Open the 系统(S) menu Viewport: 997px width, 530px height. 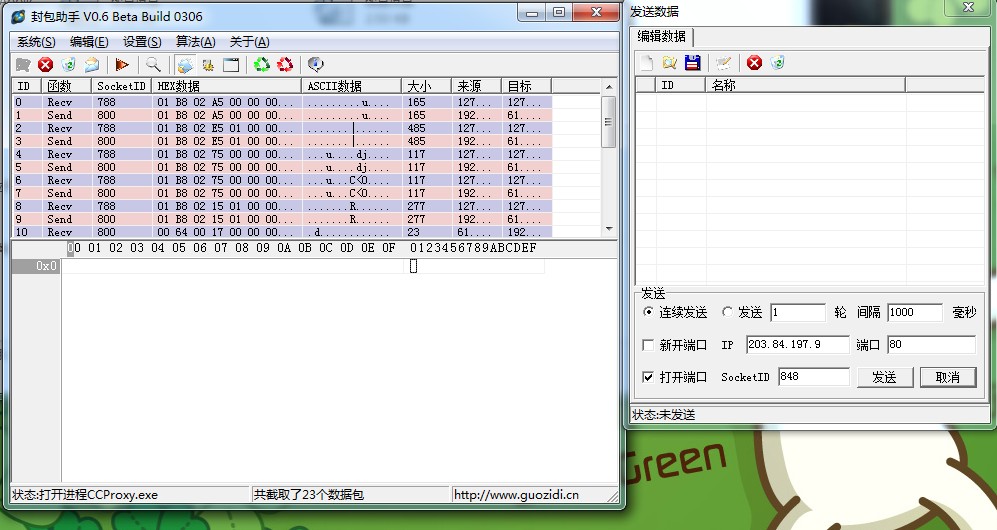tap(36, 42)
